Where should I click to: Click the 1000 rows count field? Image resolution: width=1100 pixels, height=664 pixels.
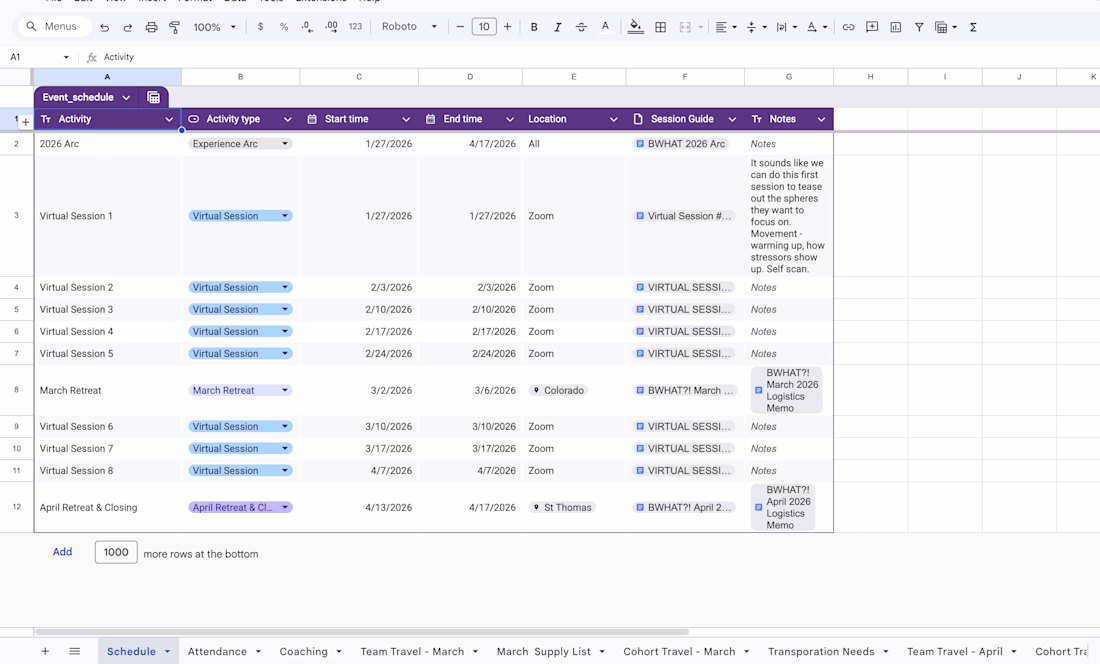coord(116,553)
